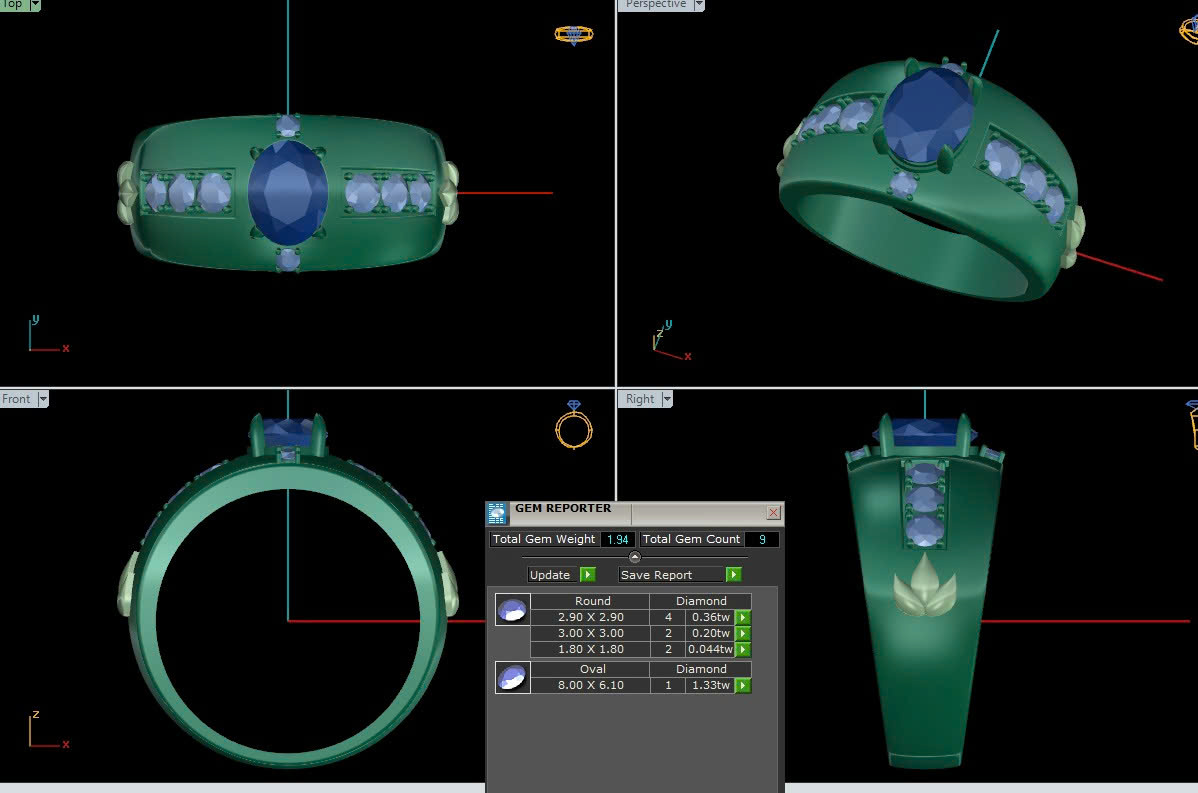
Task: Select the Right viewport title label
Action: 639,400
